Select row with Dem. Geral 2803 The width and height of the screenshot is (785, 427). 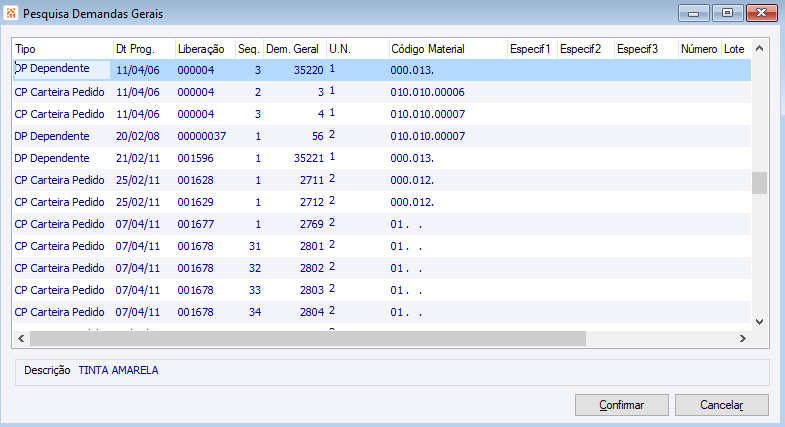coord(382,290)
